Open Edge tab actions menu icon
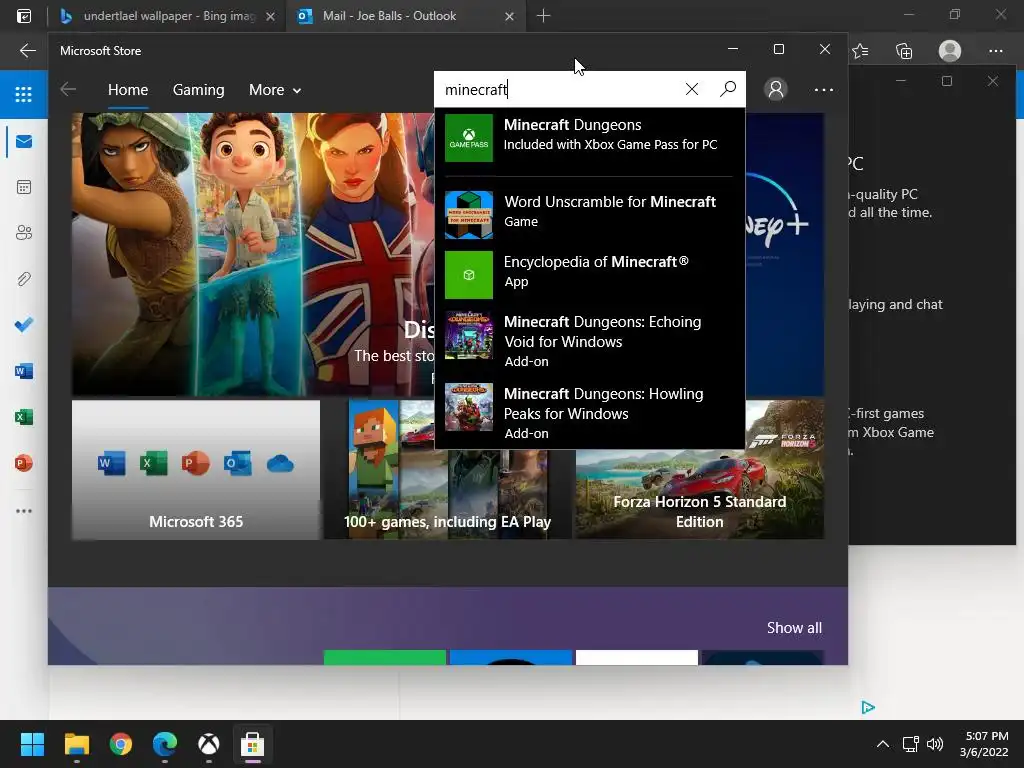 pos(24,16)
